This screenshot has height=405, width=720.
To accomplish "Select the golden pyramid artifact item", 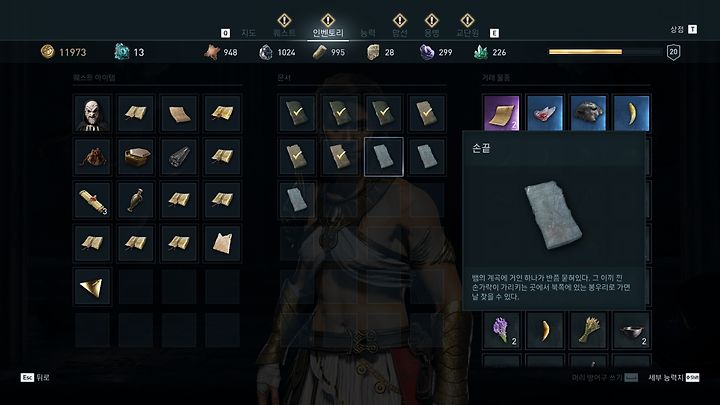I will point(92,287).
